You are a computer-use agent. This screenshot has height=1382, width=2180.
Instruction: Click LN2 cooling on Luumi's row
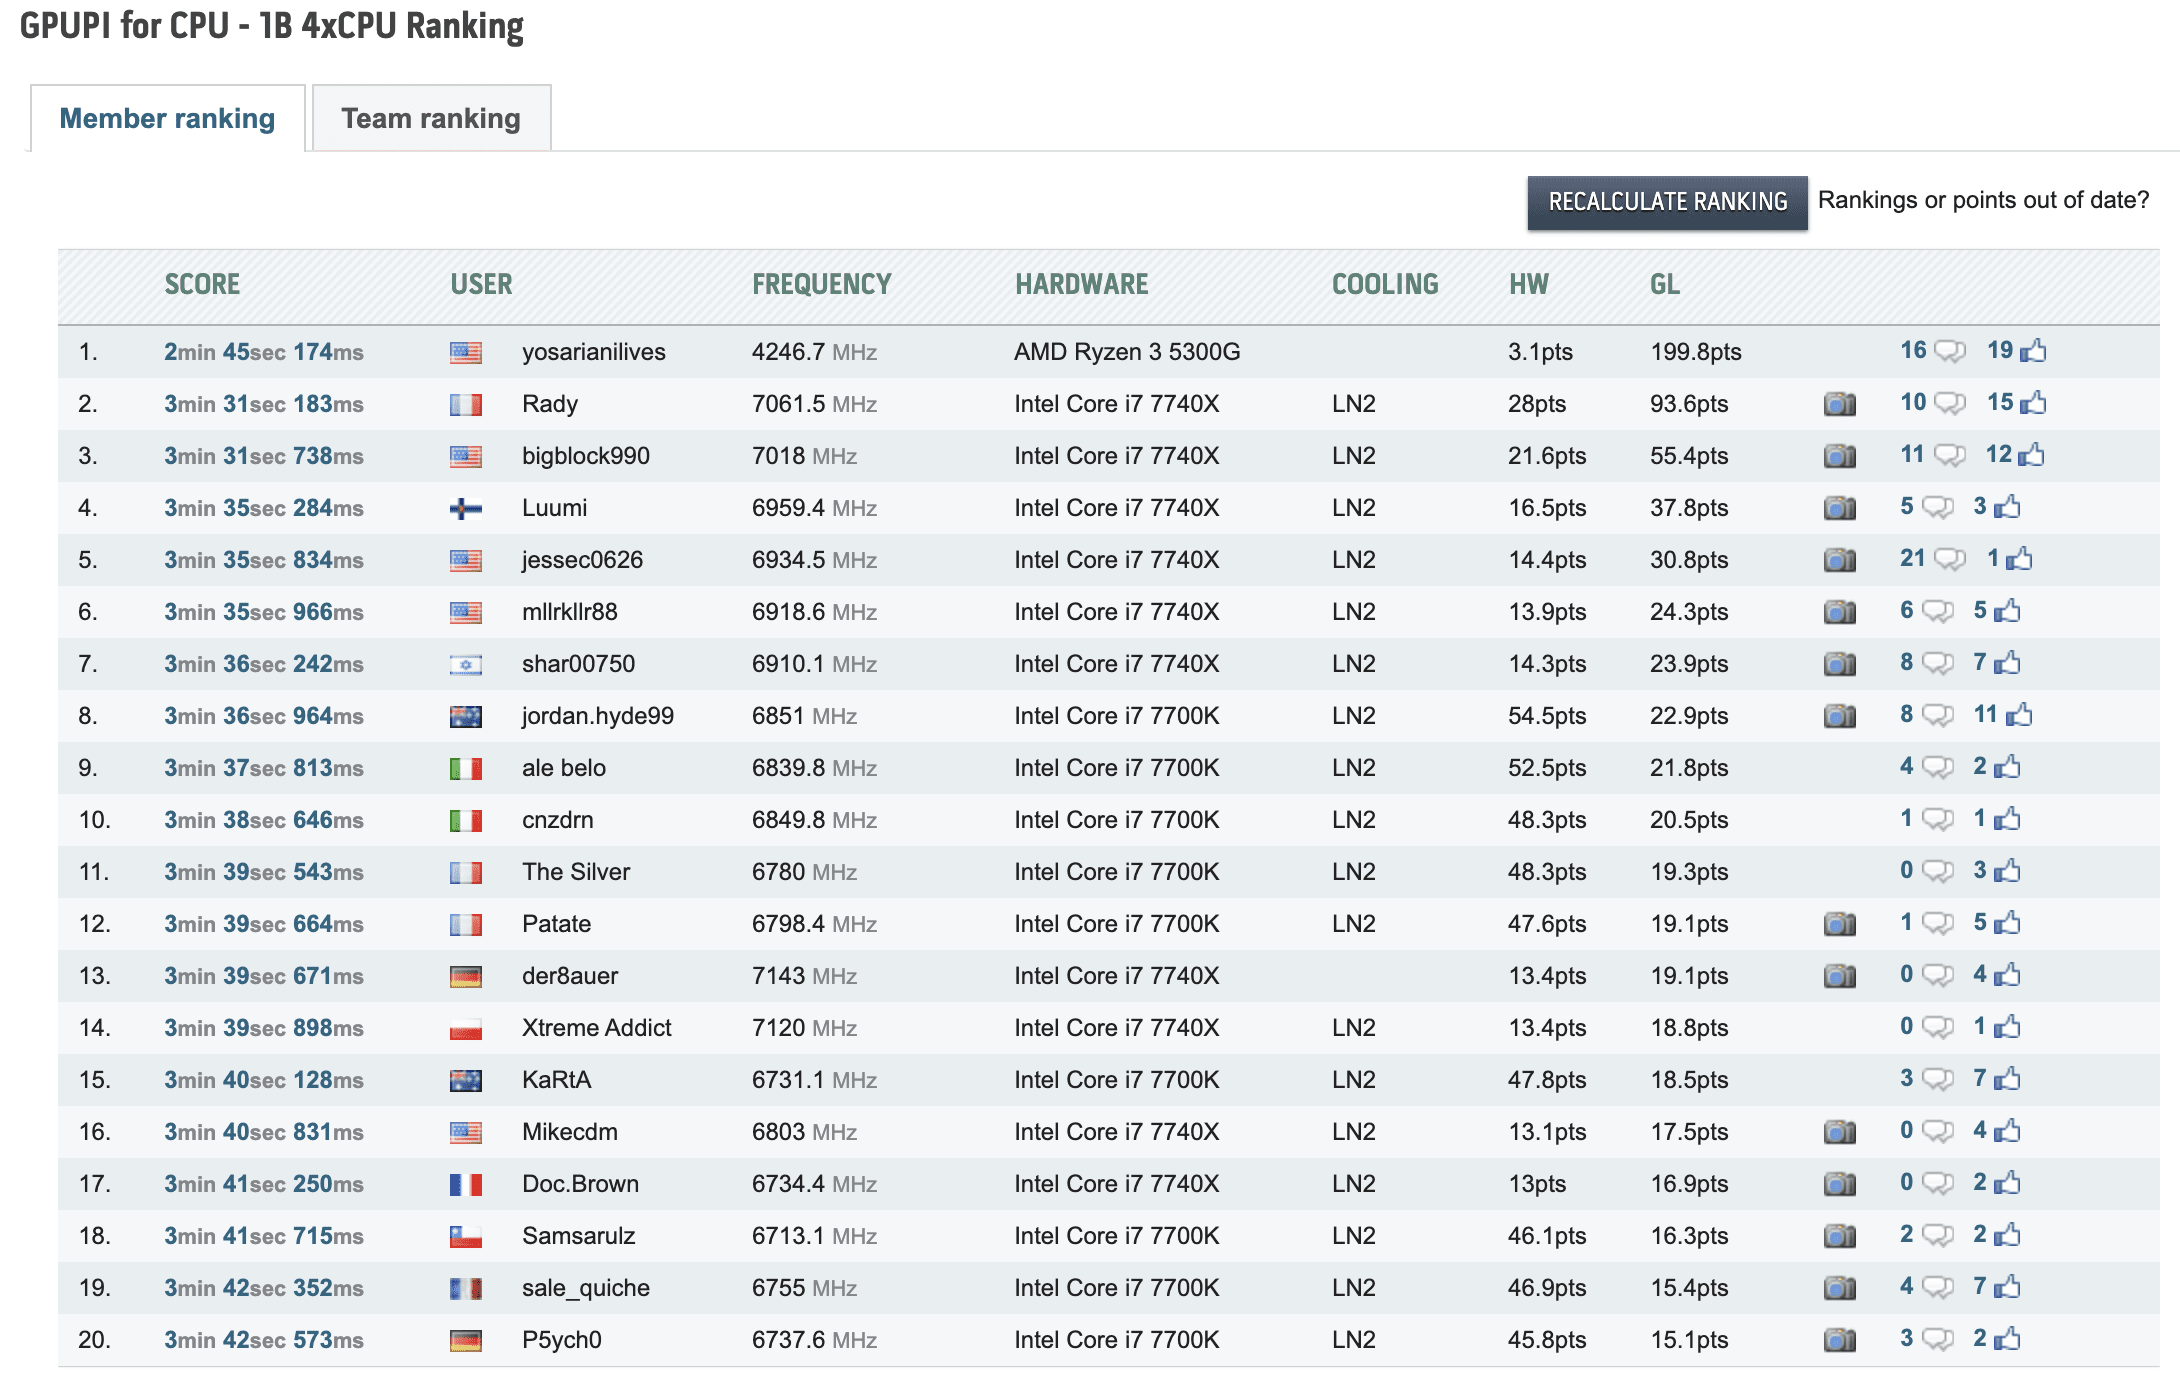click(1354, 508)
